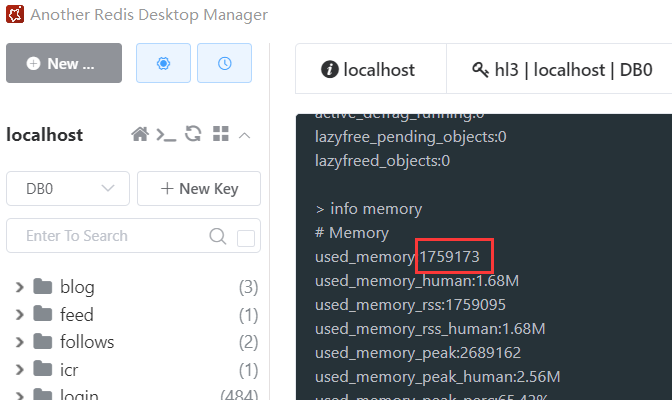Open the Redis console terminal icon

click(x=166, y=135)
